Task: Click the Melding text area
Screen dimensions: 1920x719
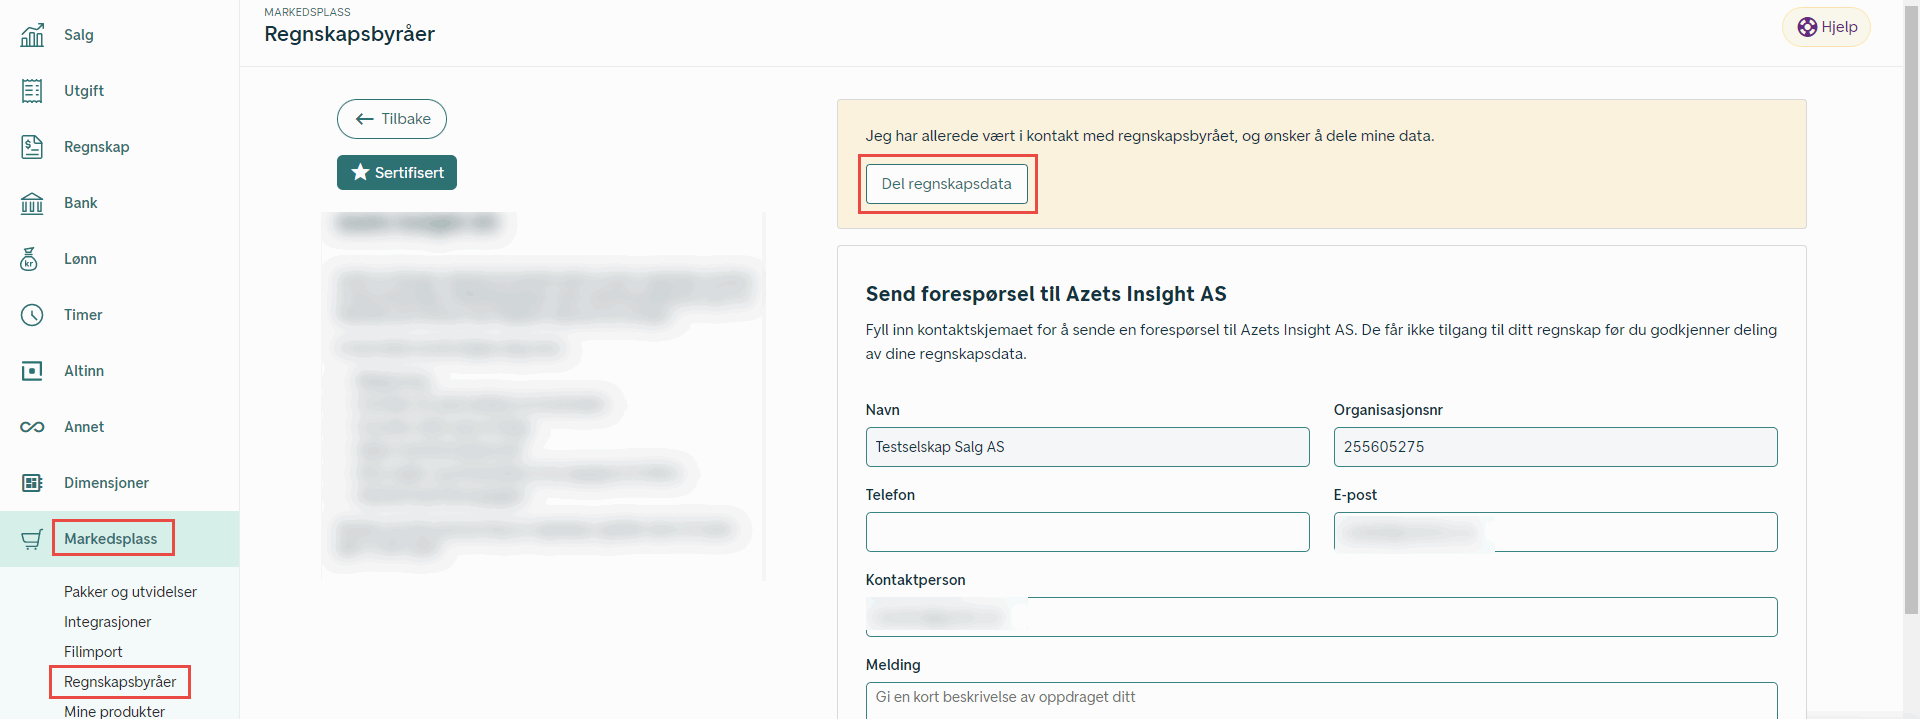Action: click(x=1321, y=700)
